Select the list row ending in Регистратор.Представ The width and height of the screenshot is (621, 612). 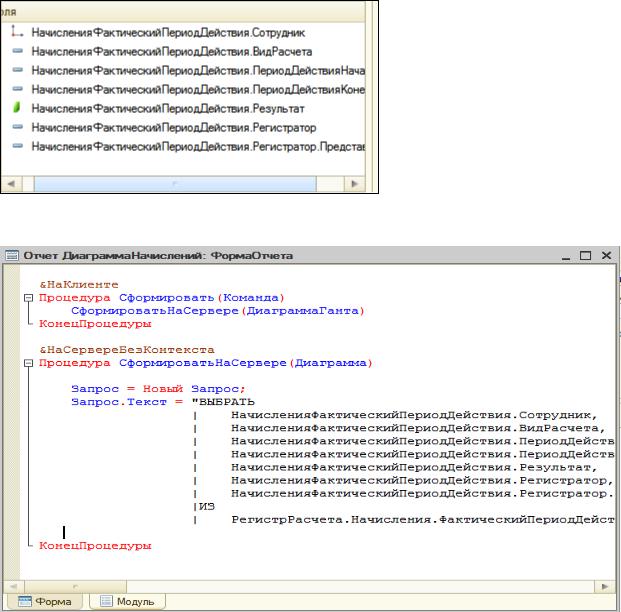[198, 147]
